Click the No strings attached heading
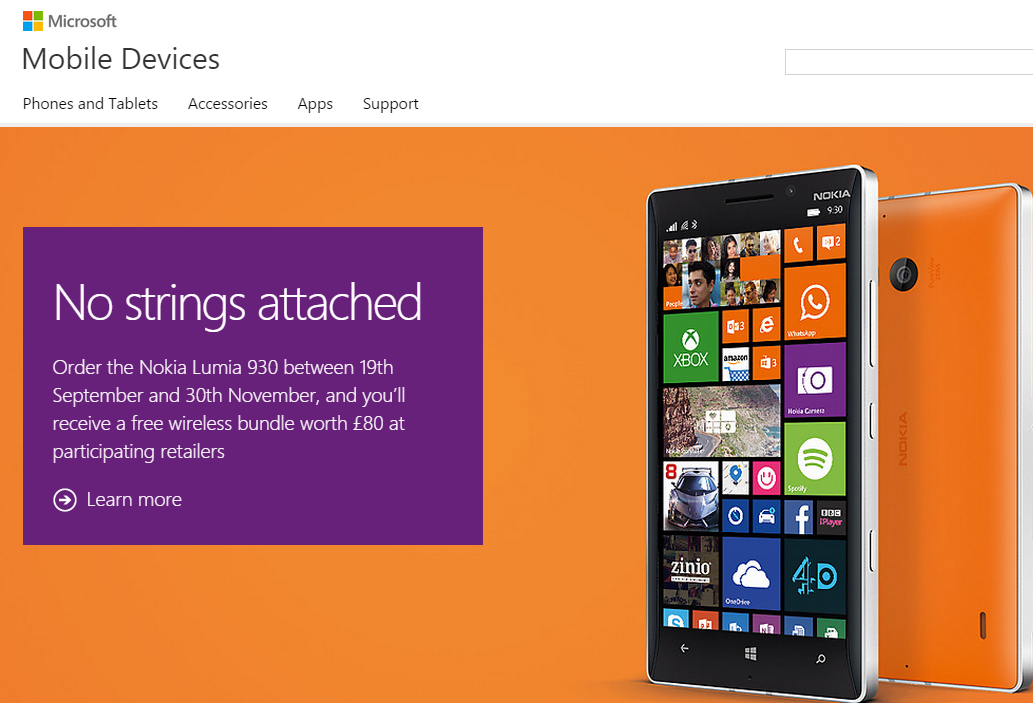Image resolution: width=1033 pixels, height=709 pixels. pyautogui.click(x=238, y=303)
